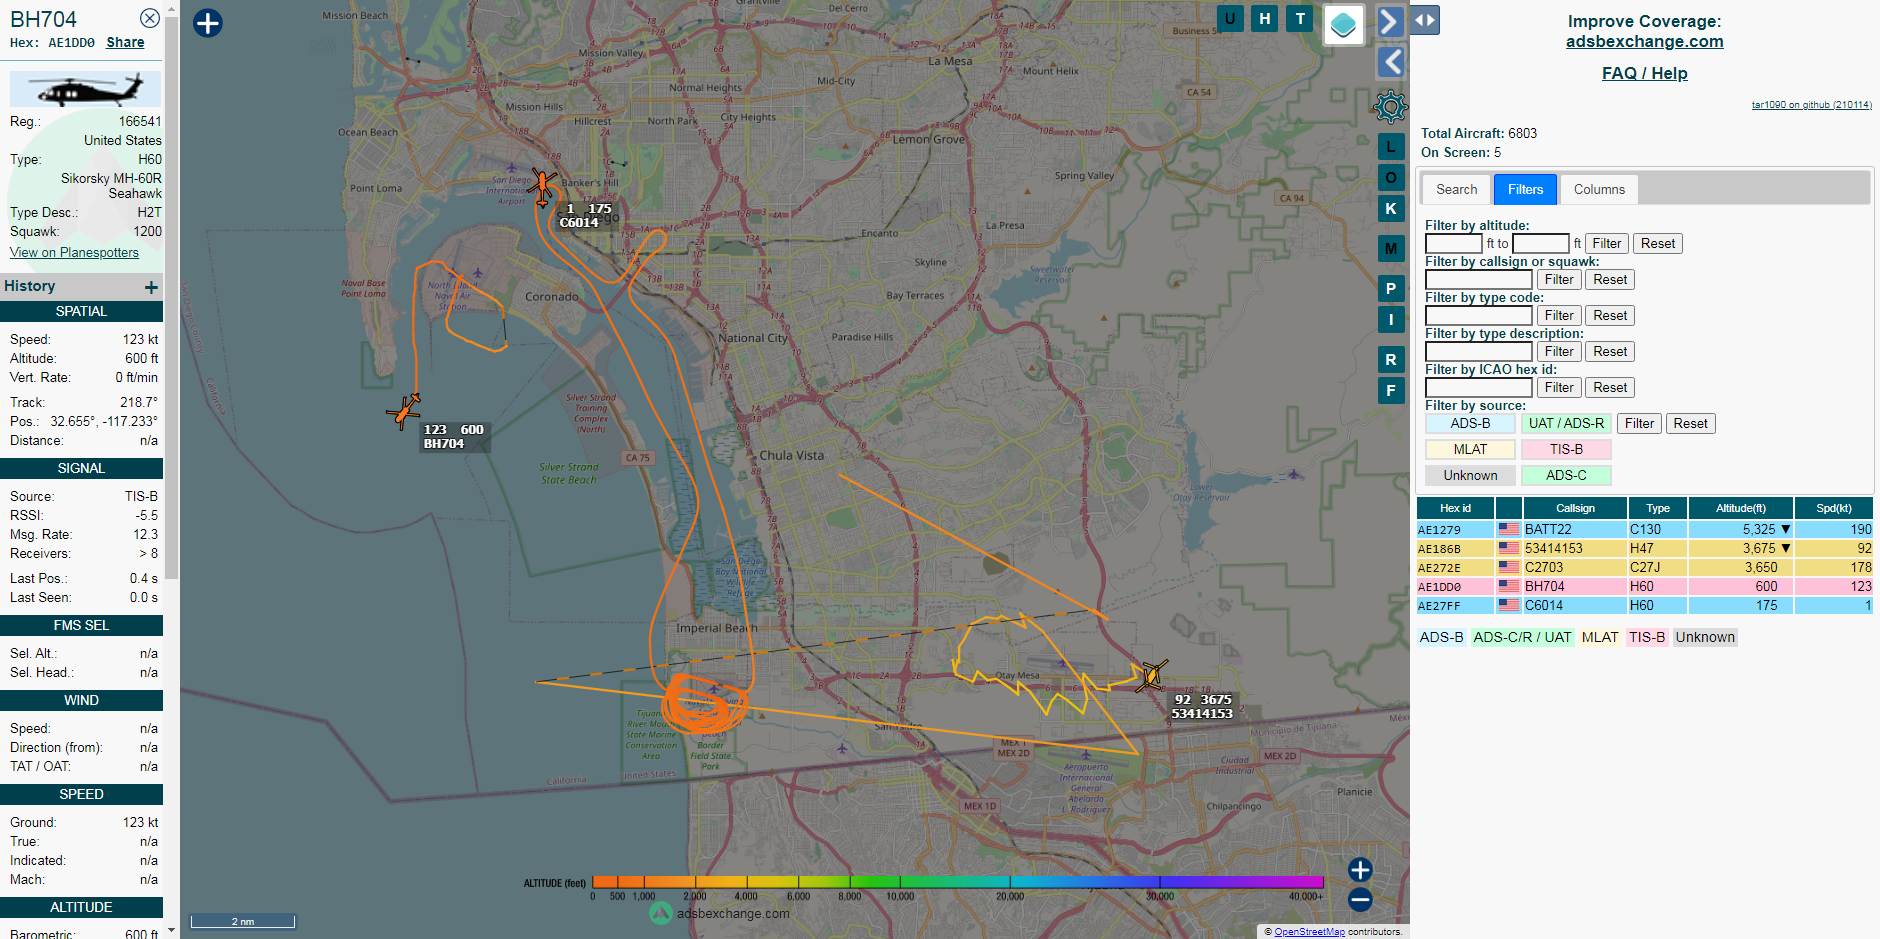This screenshot has width=1880, height=939.
Task: Toggle the UAT / ADS-R source filter
Action: pos(1566,424)
